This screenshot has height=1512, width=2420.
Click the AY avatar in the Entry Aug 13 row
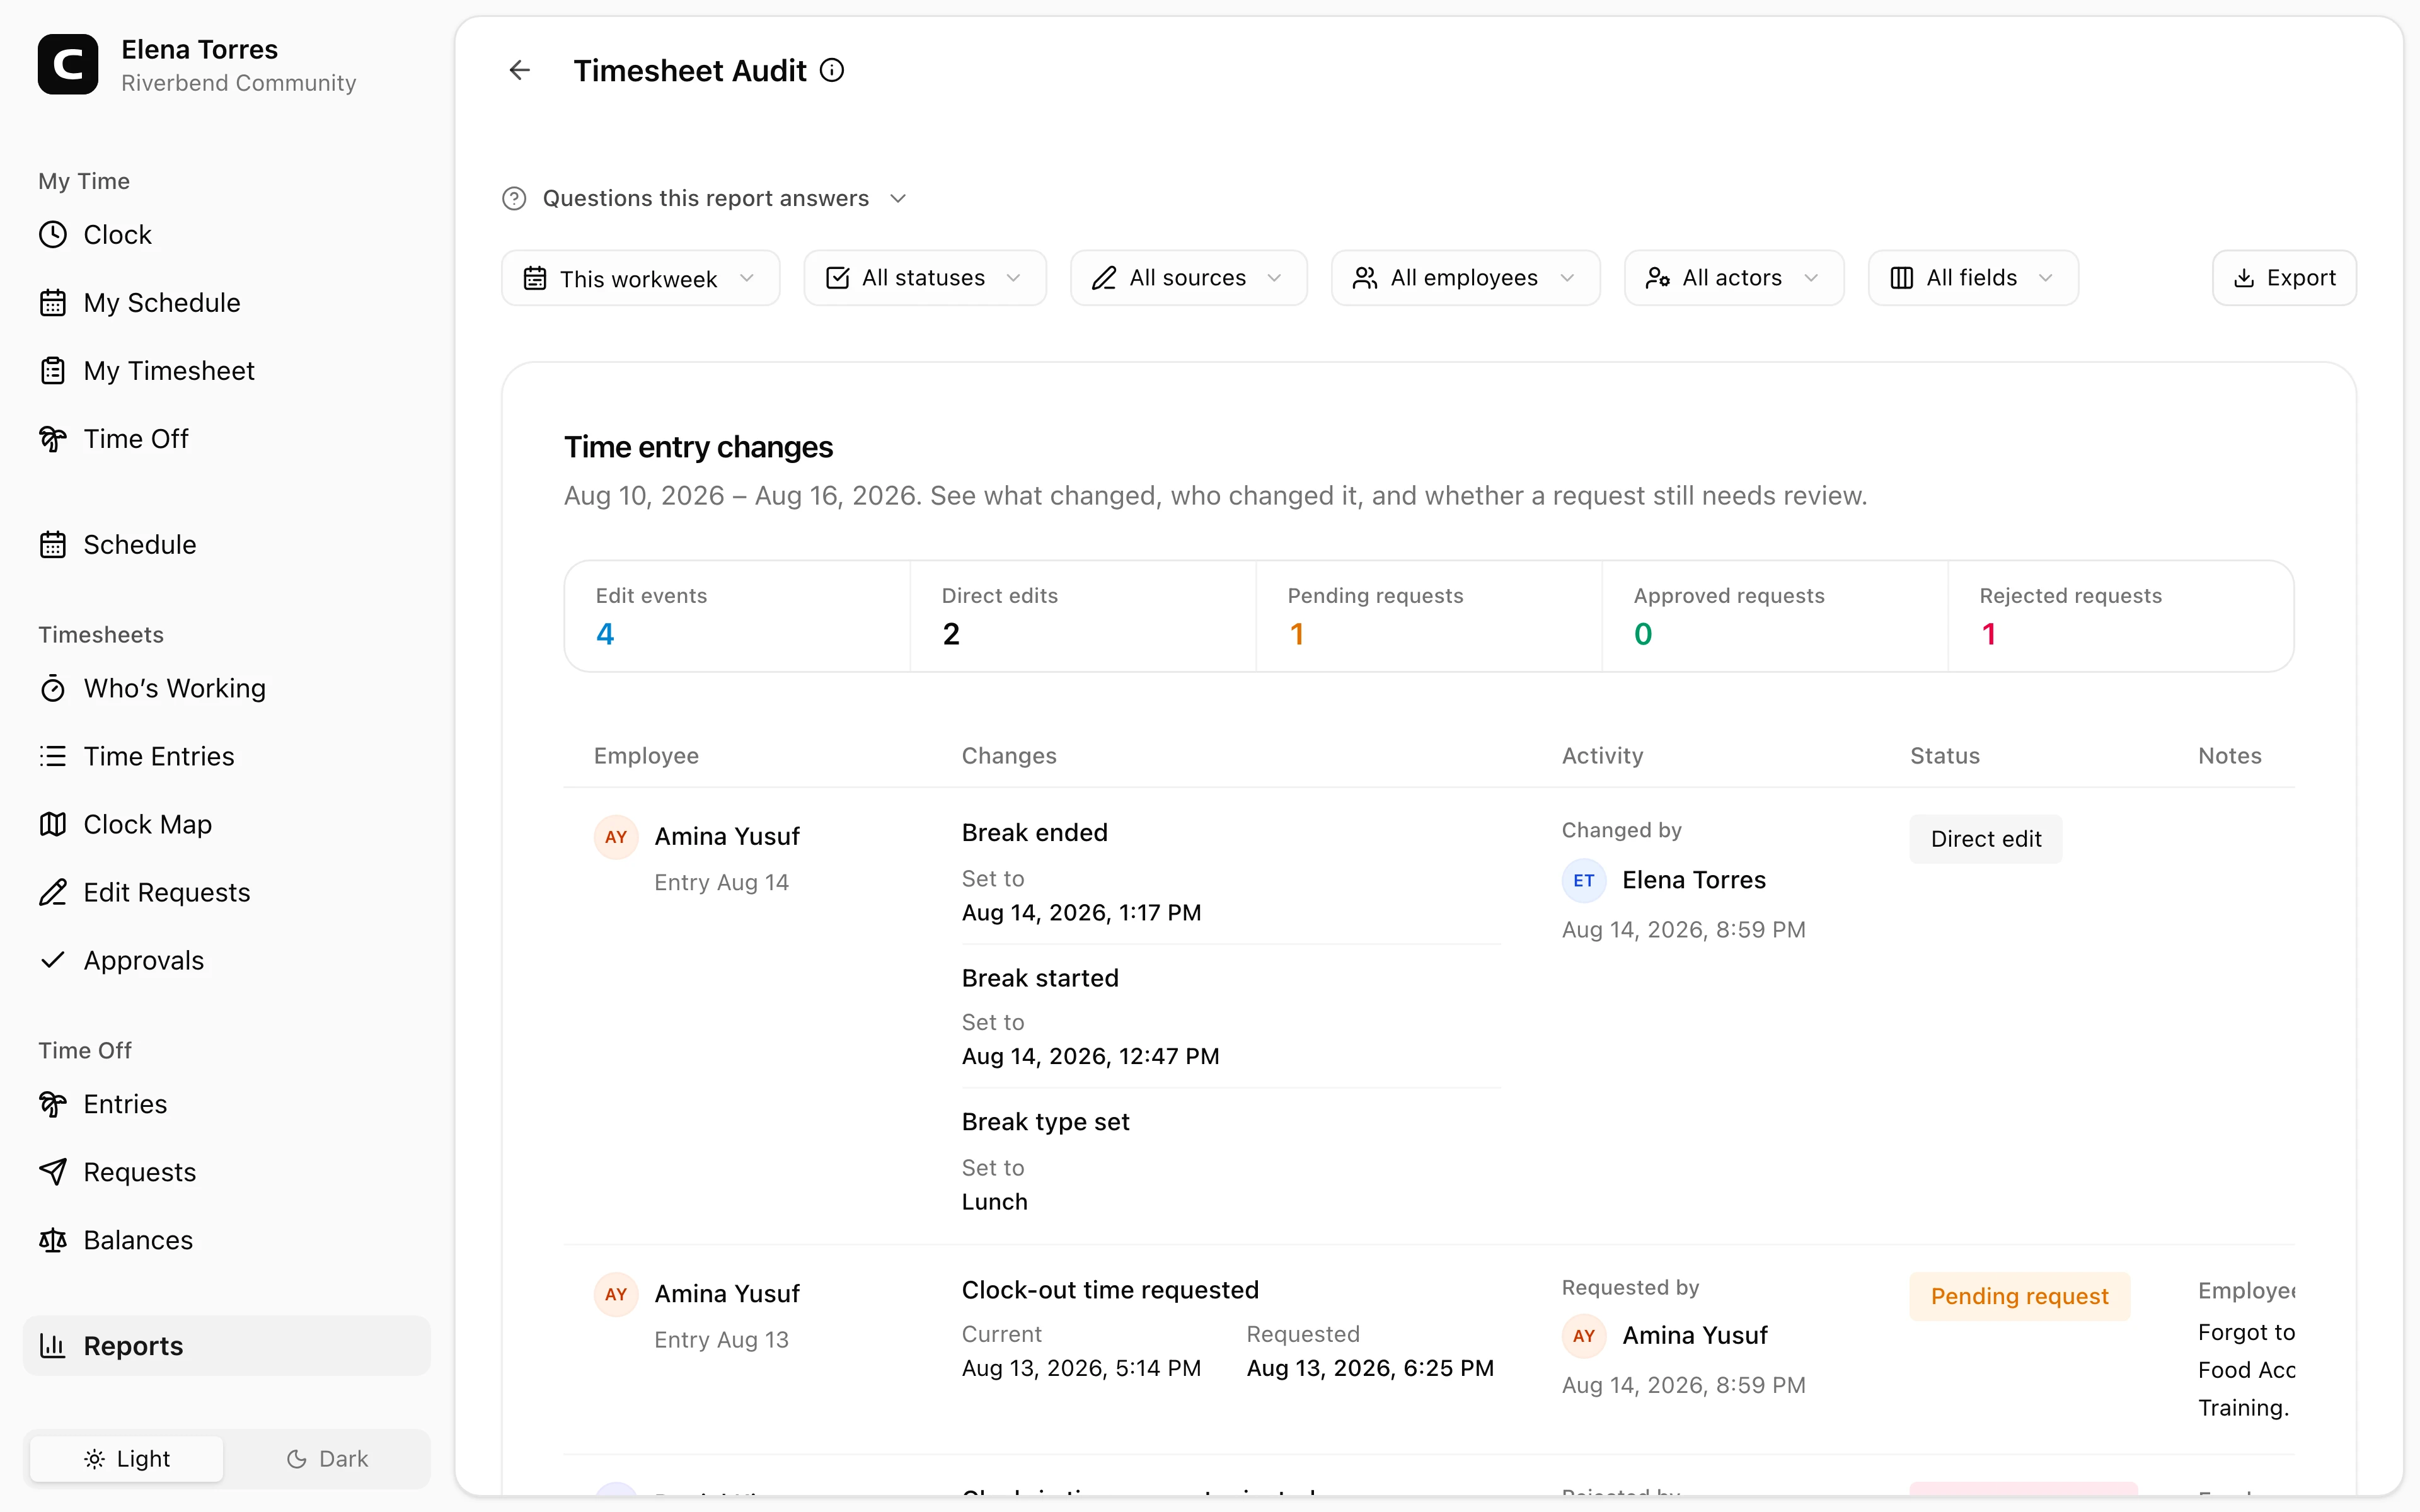616,1294
